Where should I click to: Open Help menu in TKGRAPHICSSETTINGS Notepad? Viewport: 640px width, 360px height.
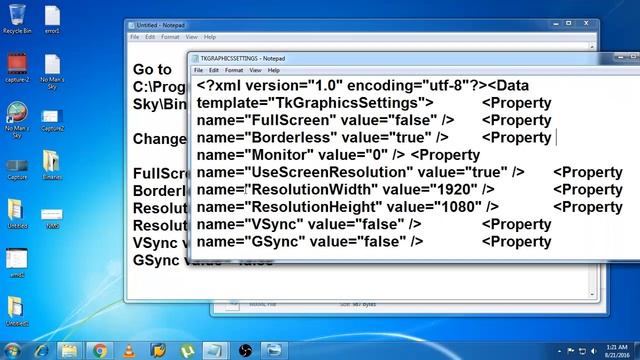tap(273, 70)
